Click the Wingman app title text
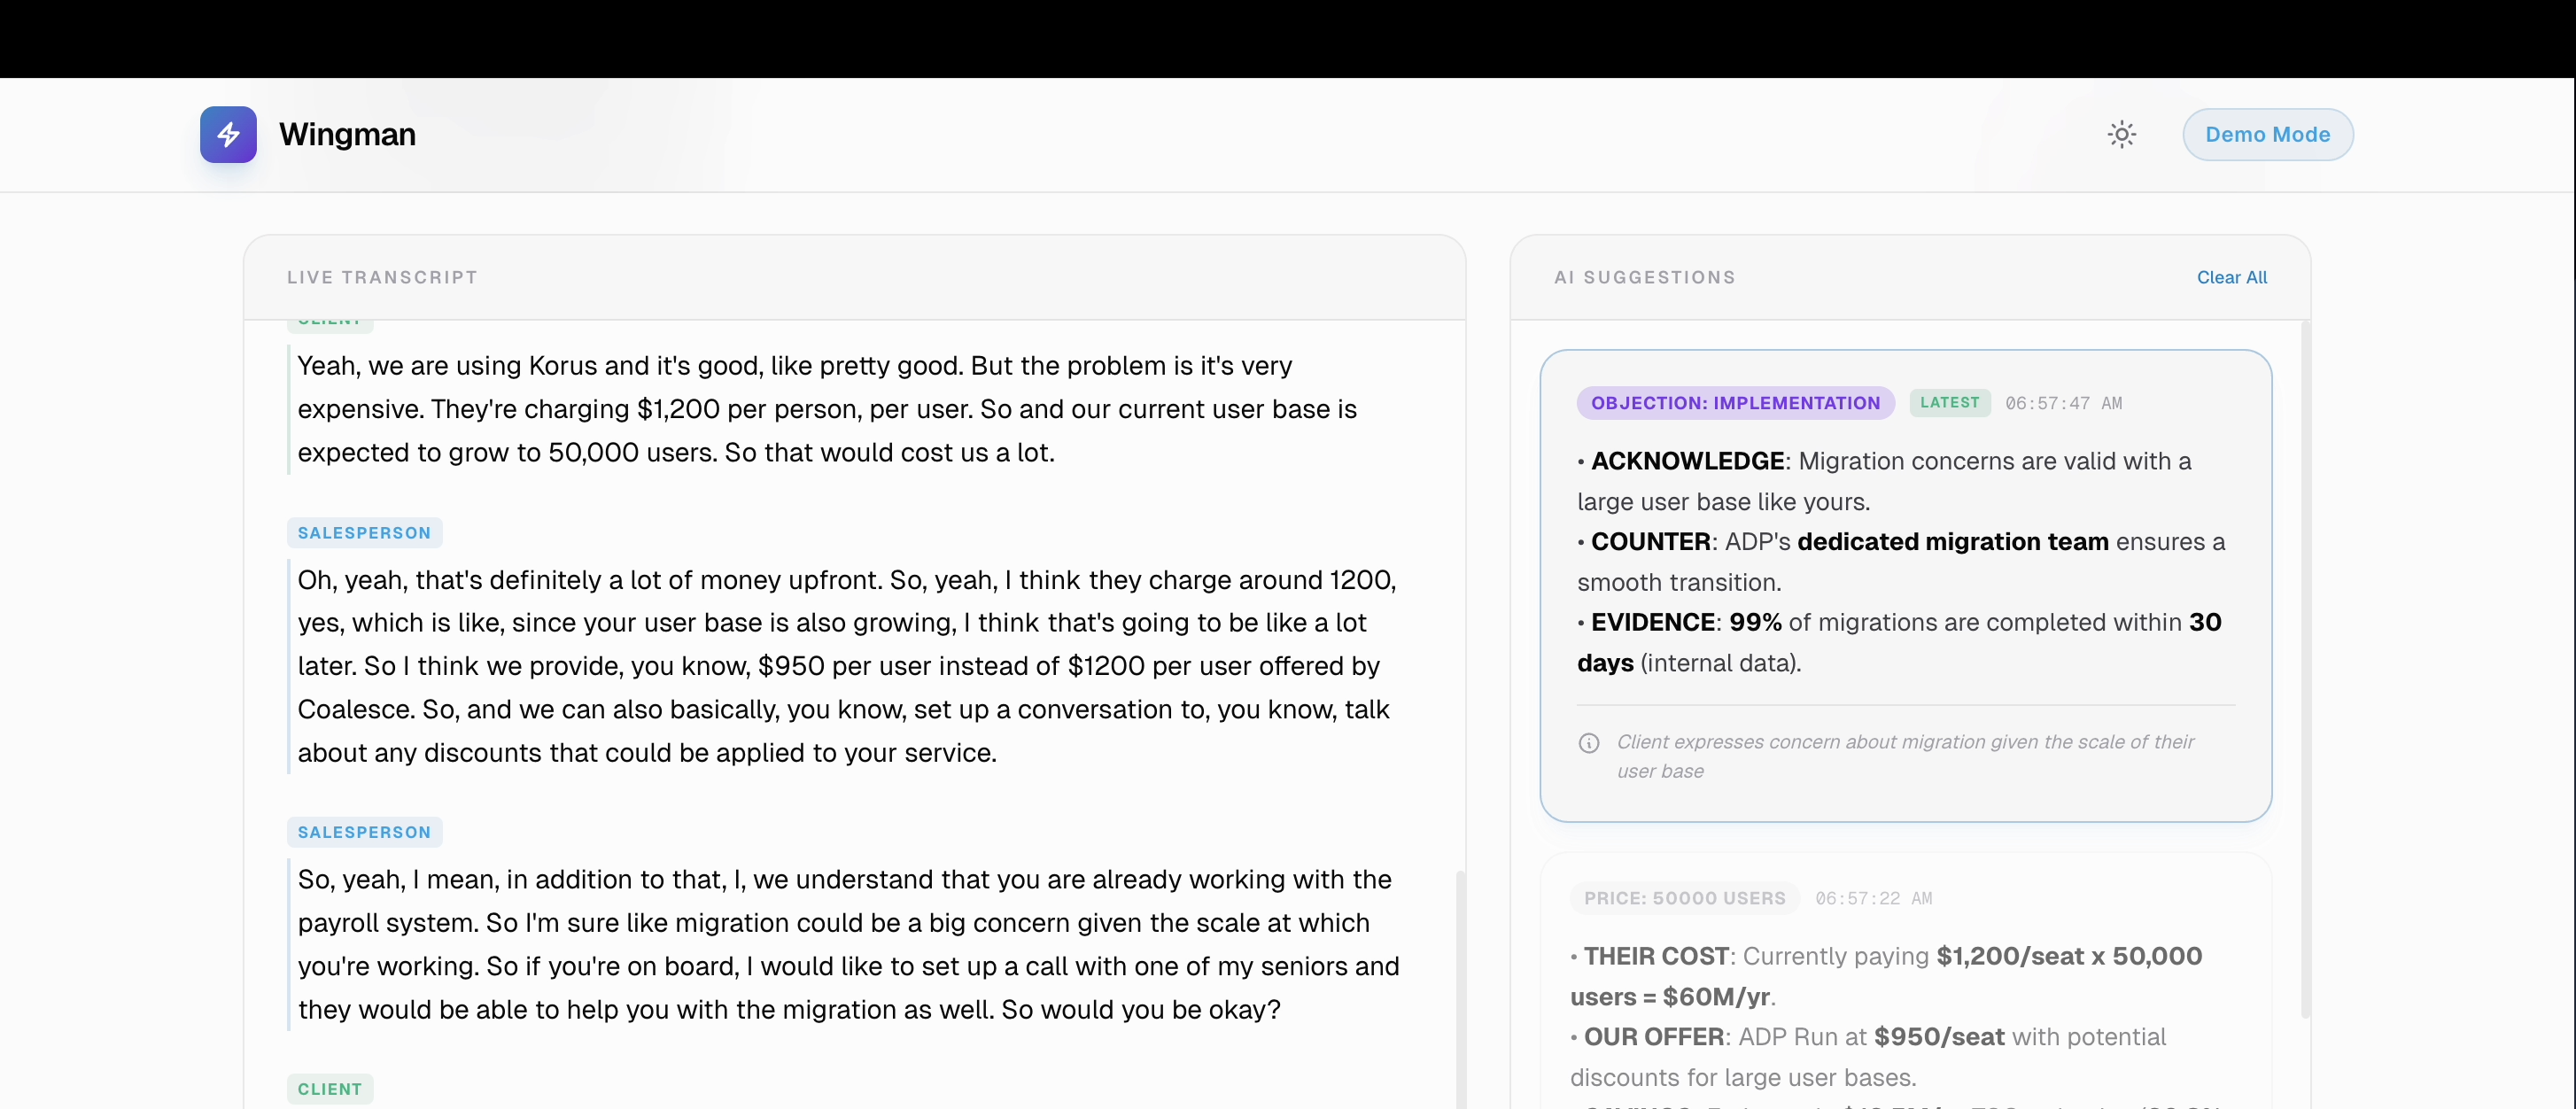The width and height of the screenshot is (2576, 1109). coord(347,134)
